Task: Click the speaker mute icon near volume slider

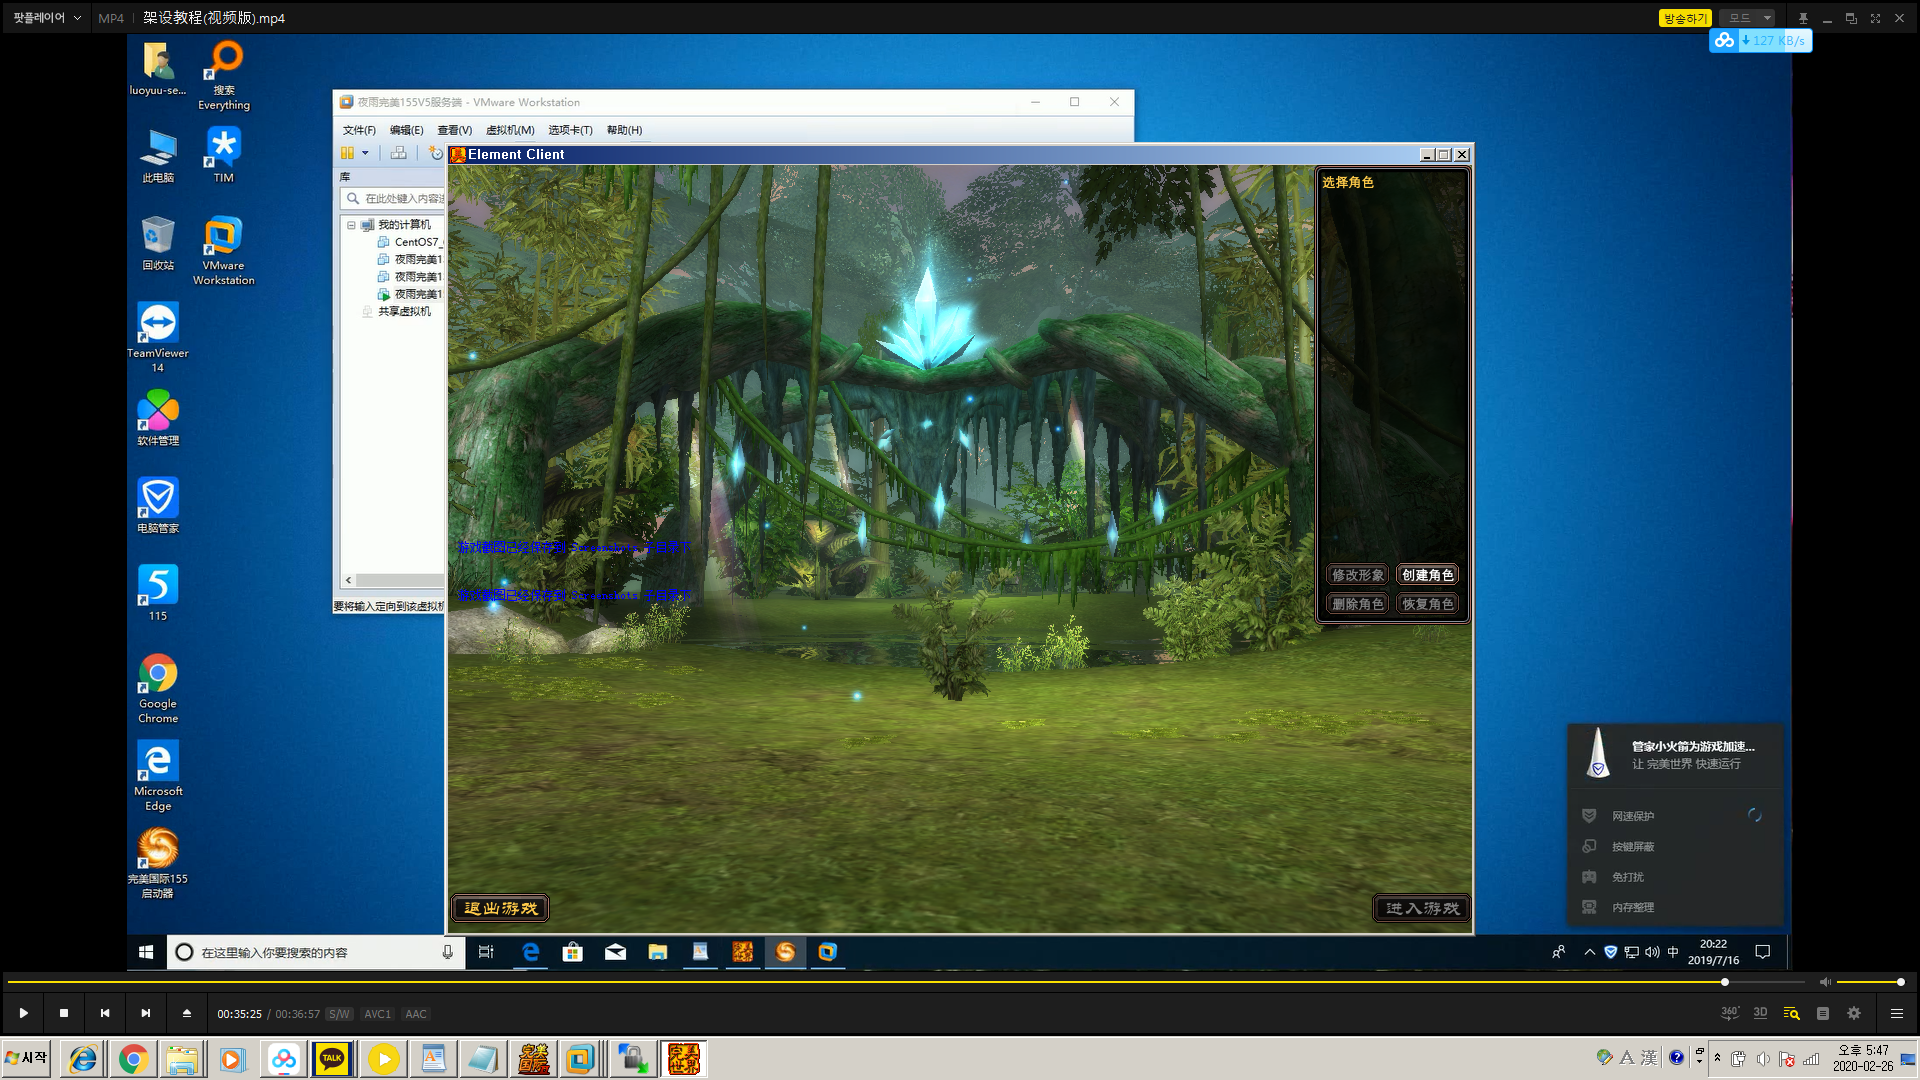Action: pyautogui.click(x=1825, y=982)
